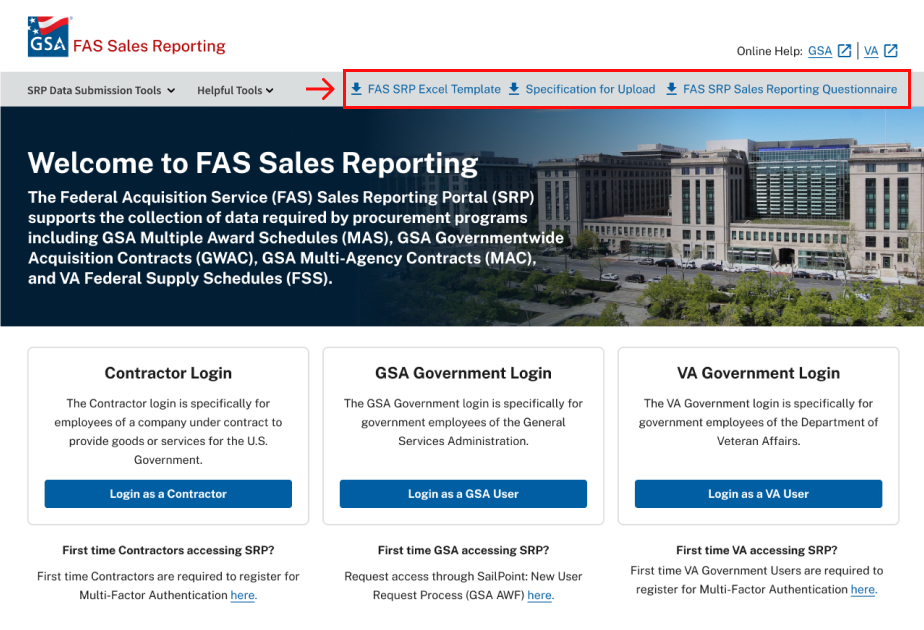
Task: Click the Welcome to FAS Sales Reporting heading
Action: 253,163
